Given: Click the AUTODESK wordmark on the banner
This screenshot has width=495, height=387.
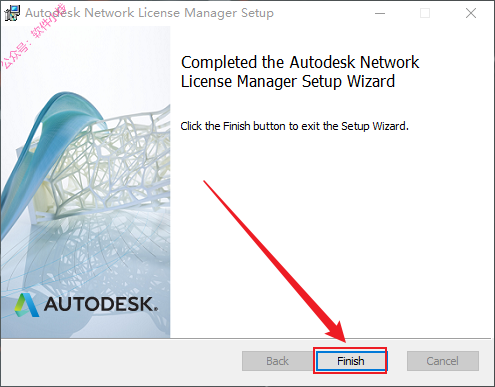Looking at the screenshot, I should (x=101, y=304).
